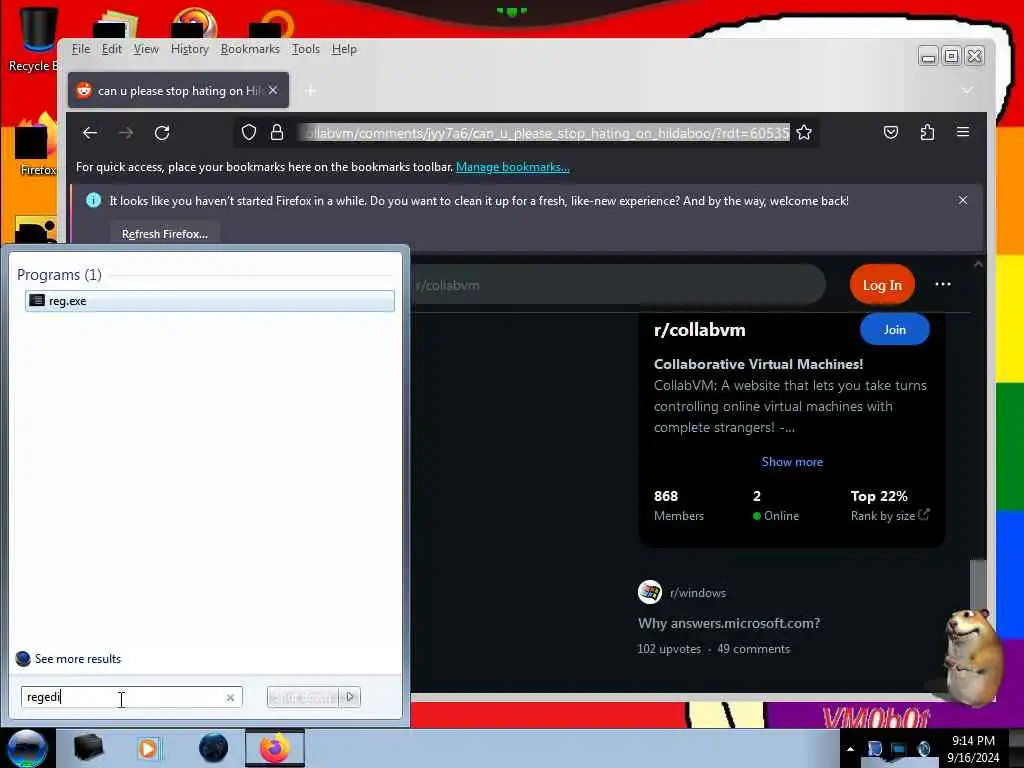Click the site security padlock icon

click(277, 133)
